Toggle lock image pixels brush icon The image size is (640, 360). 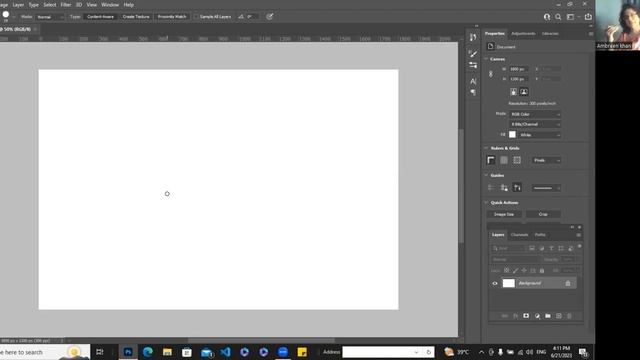tap(515, 270)
